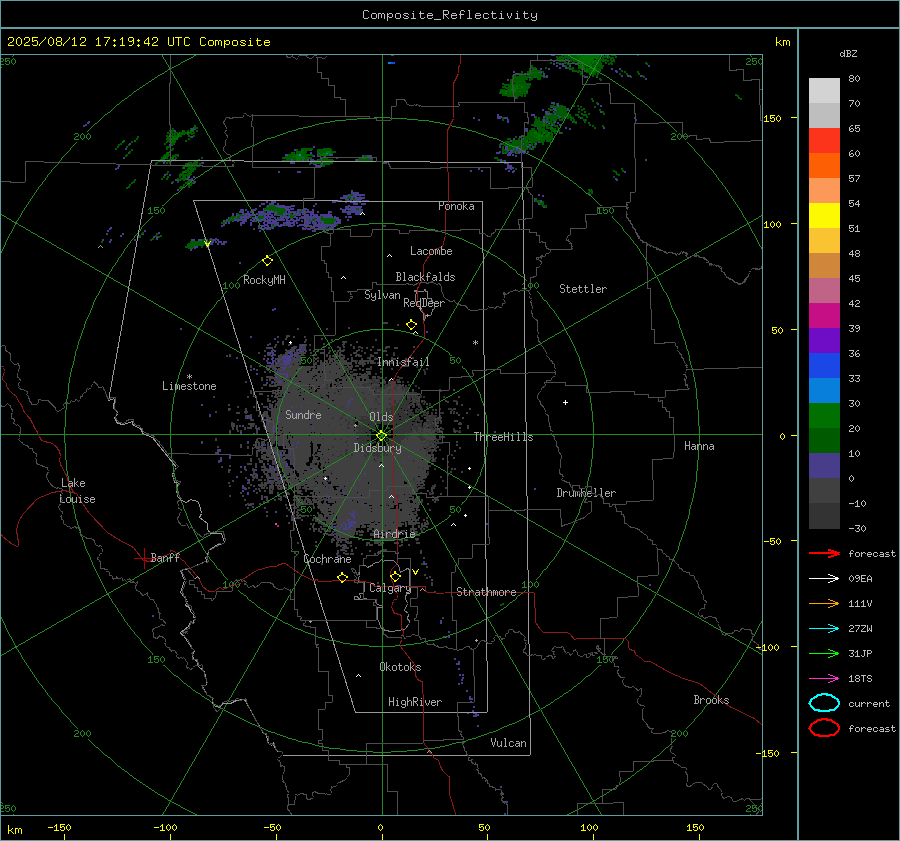Click the white asterisk marker north of ThreeHills
This screenshot has height=841, width=900.
click(475, 343)
